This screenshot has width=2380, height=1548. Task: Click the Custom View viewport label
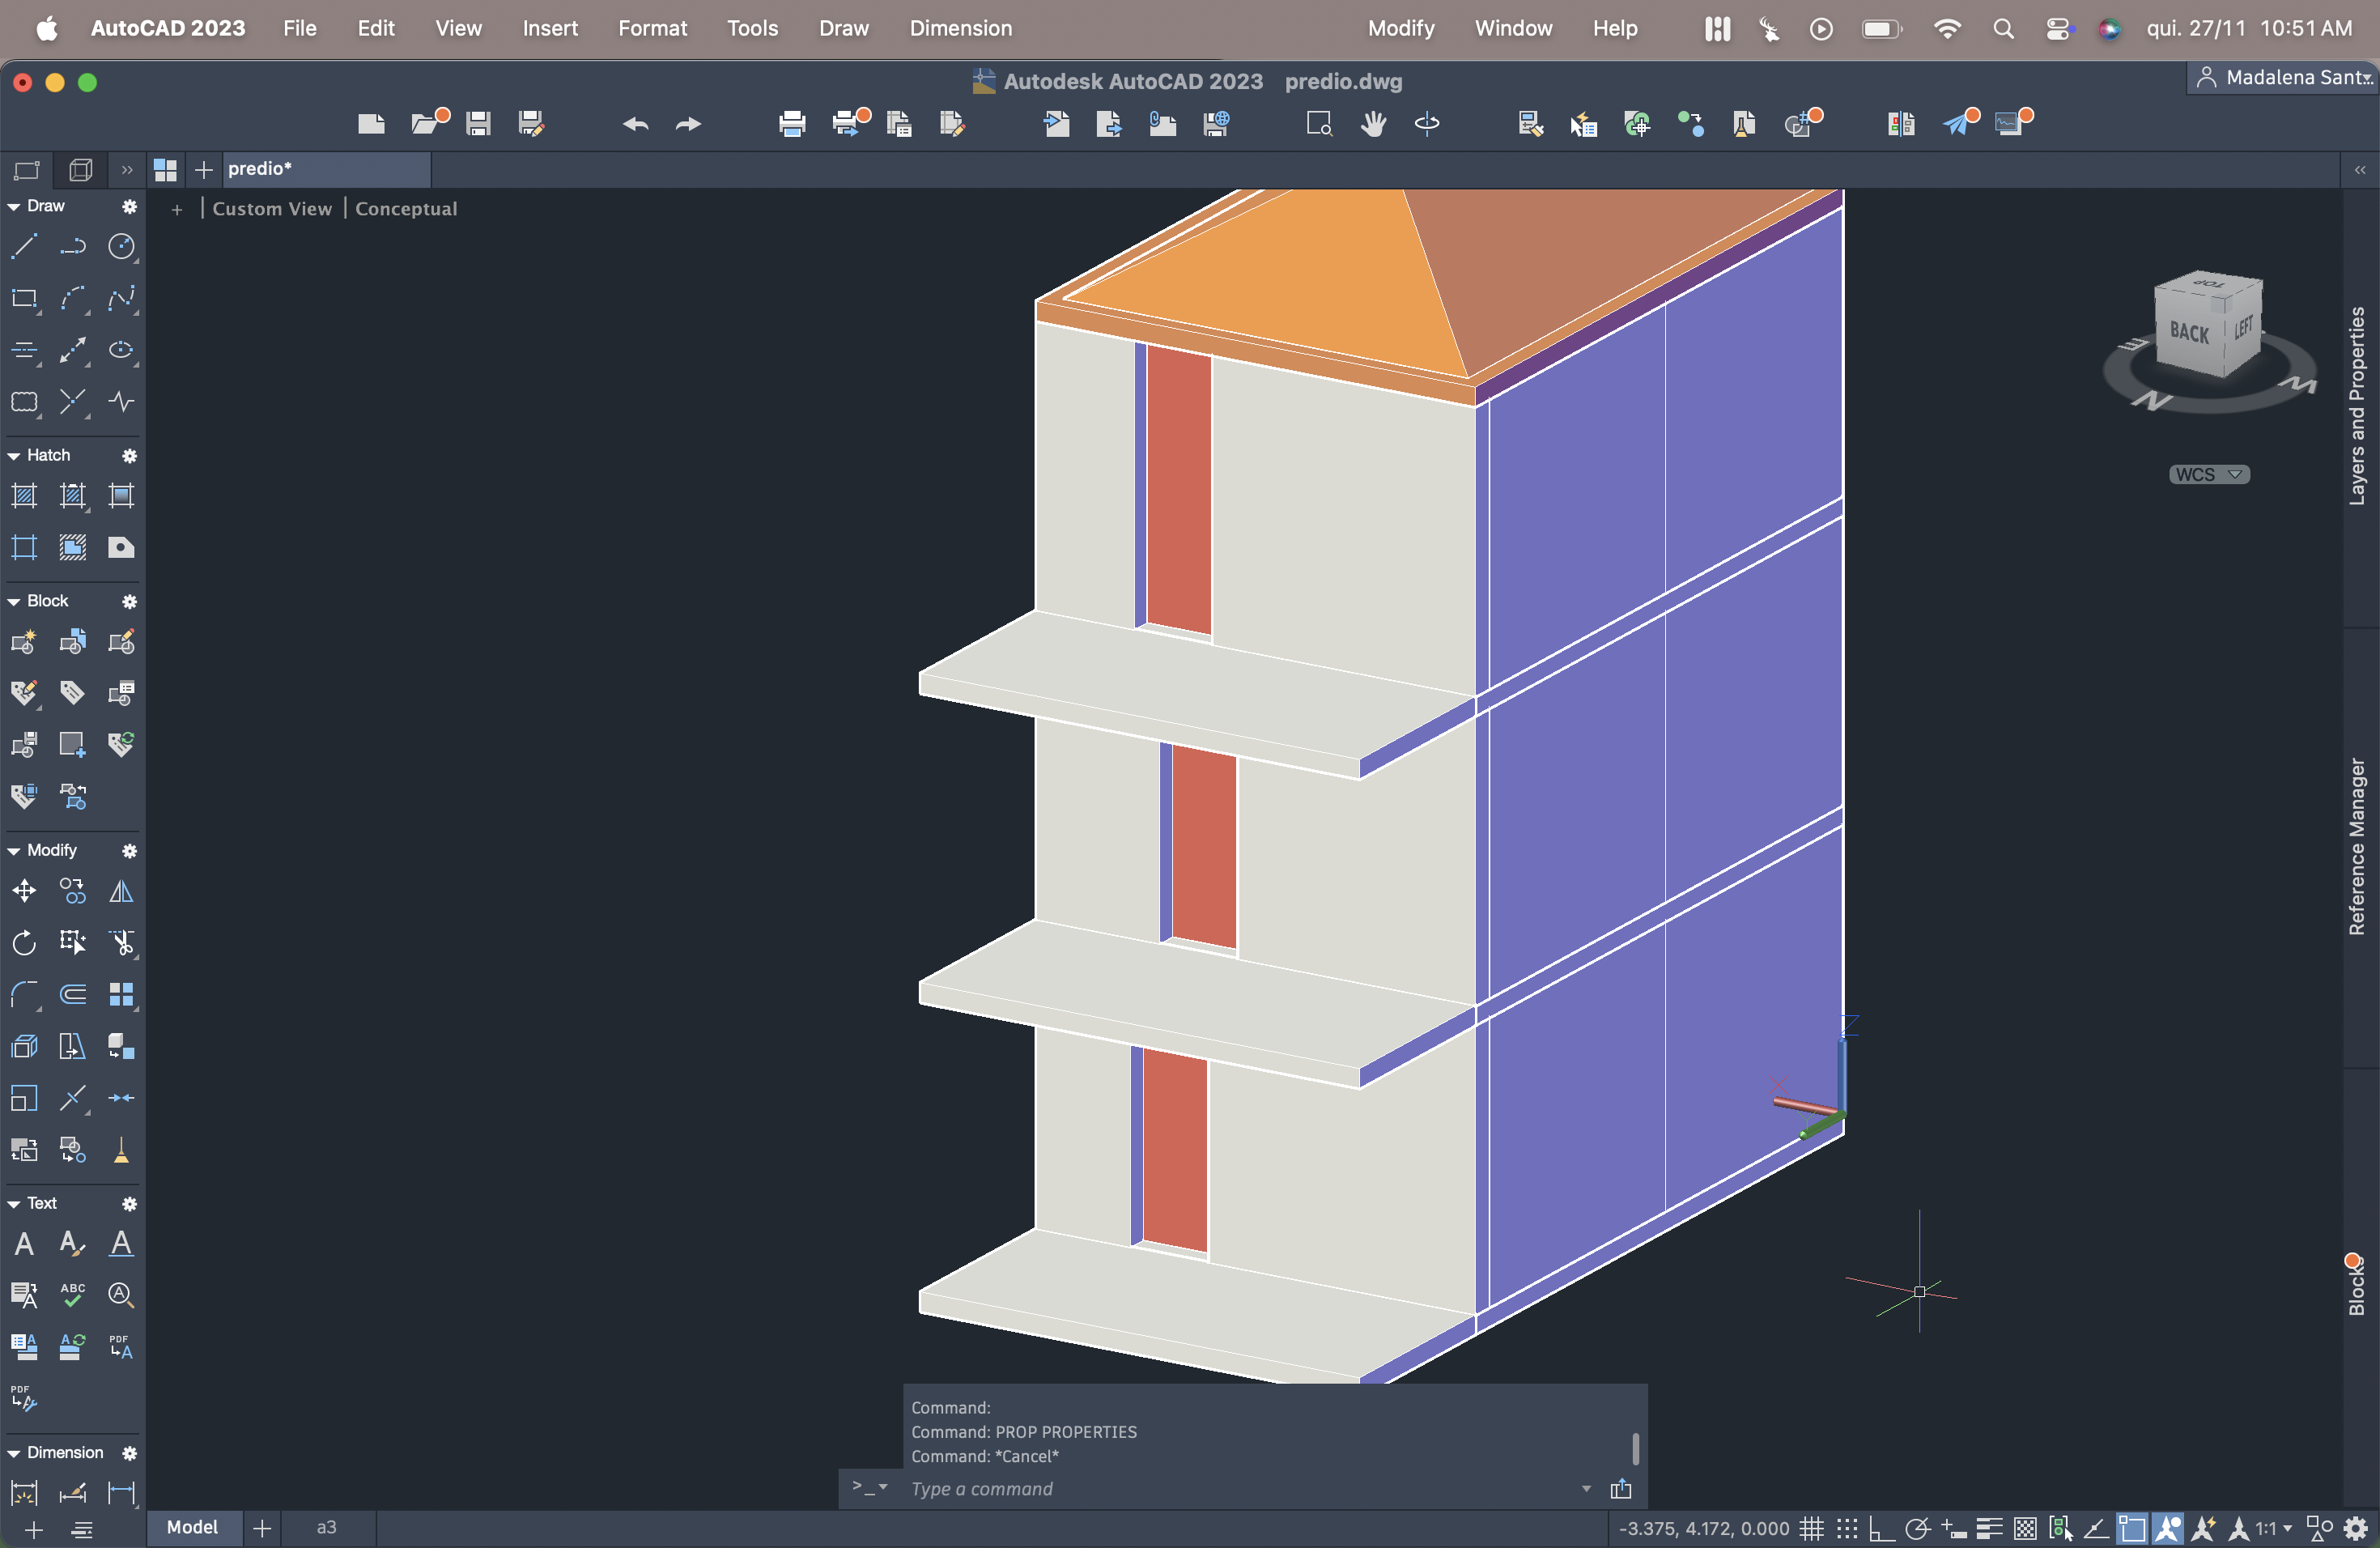(271, 208)
